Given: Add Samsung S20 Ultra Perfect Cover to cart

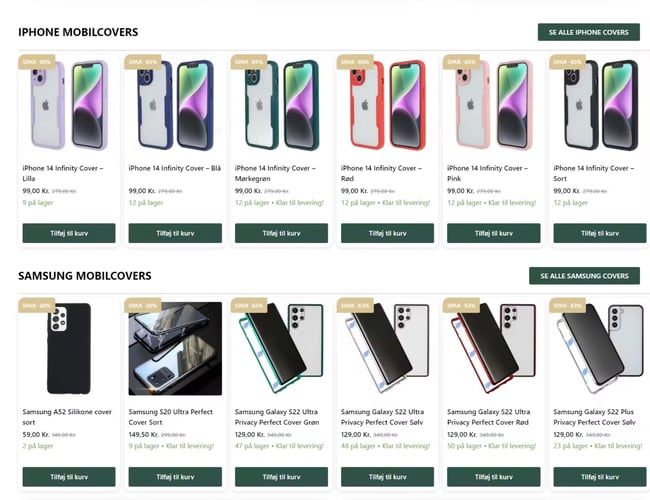Looking at the screenshot, I should [x=175, y=477].
